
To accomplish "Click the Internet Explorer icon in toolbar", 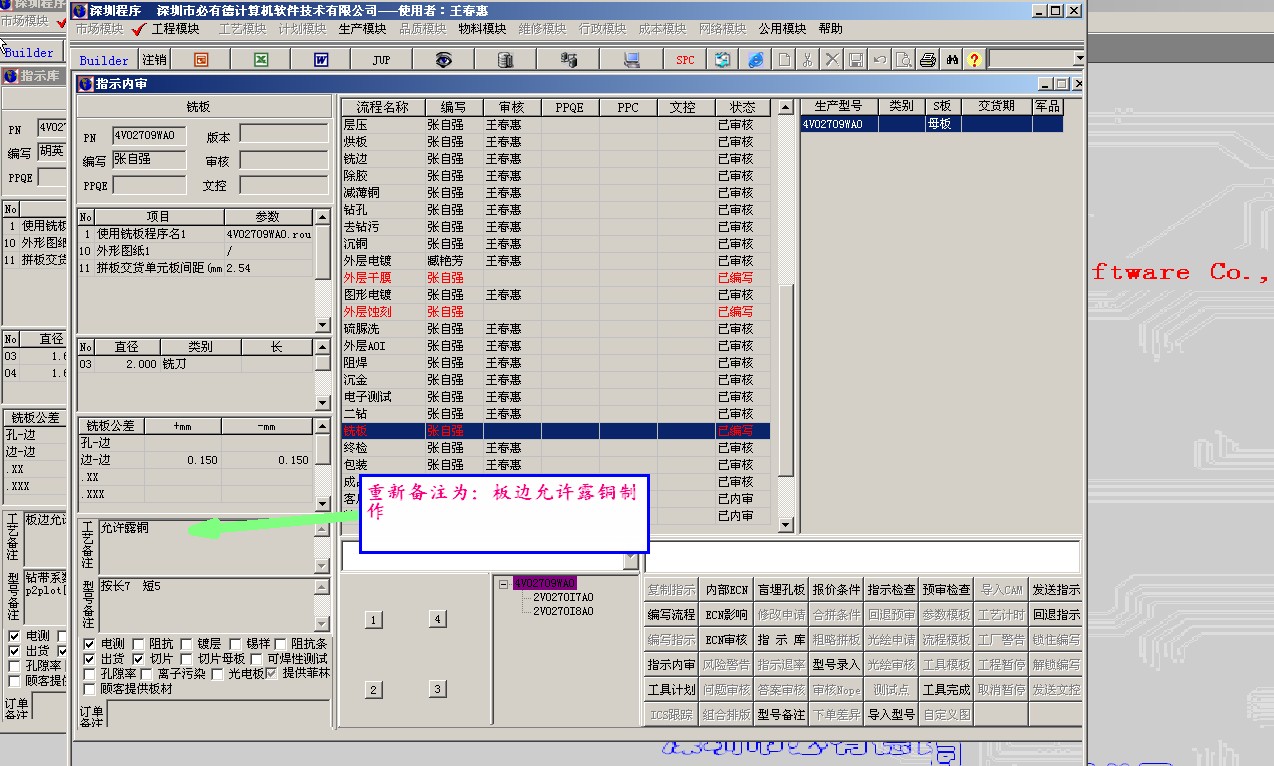I will [x=755, y=60].
